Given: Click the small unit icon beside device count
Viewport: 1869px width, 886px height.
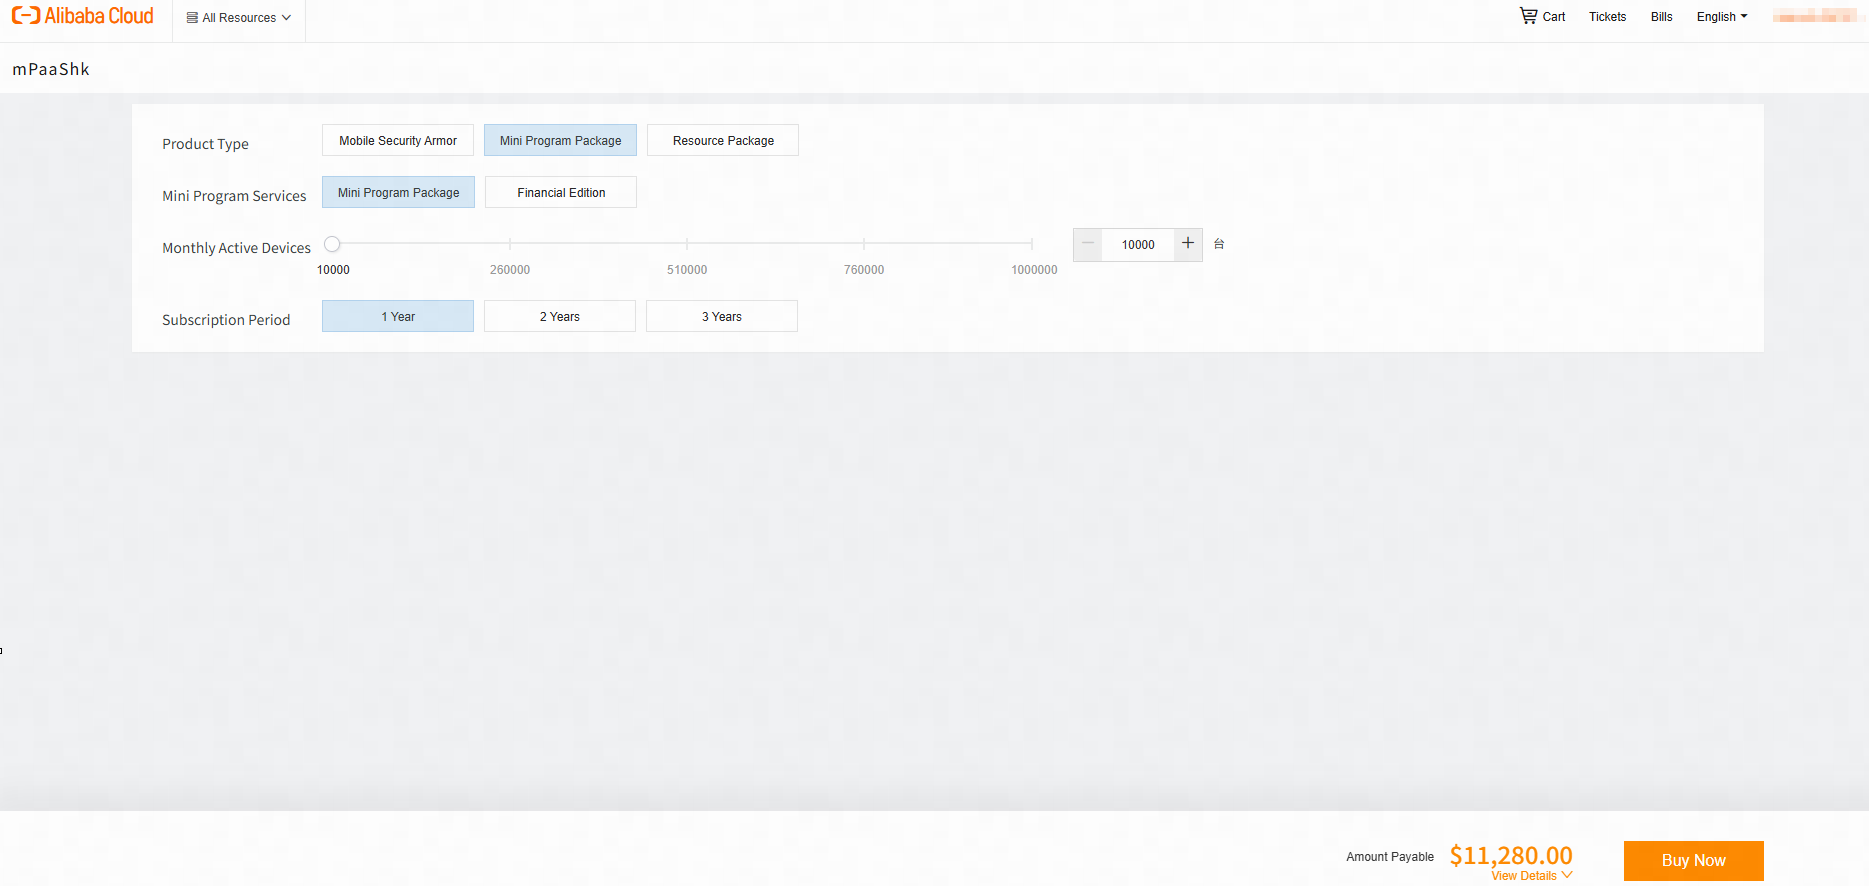Looking at the screenshot, I should (x=1219, y=244).
